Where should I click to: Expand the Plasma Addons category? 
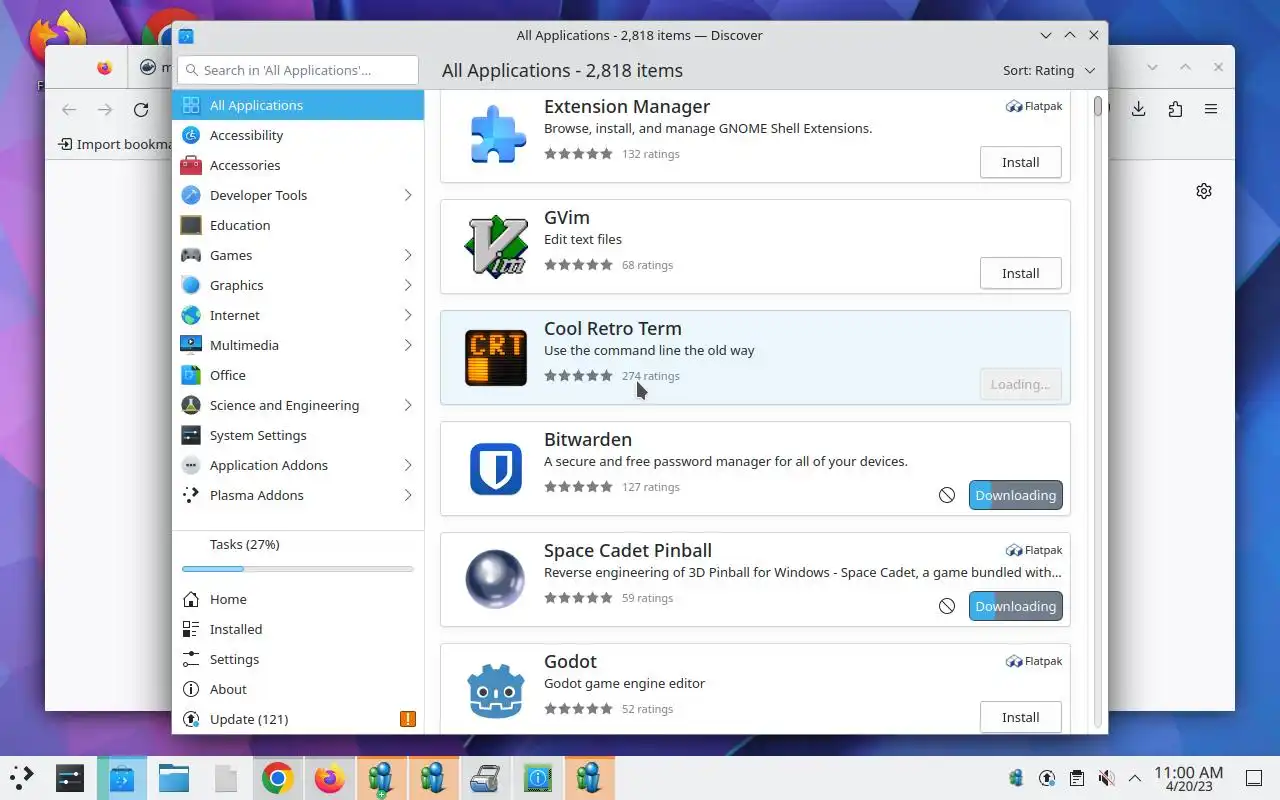click(408, 495)
